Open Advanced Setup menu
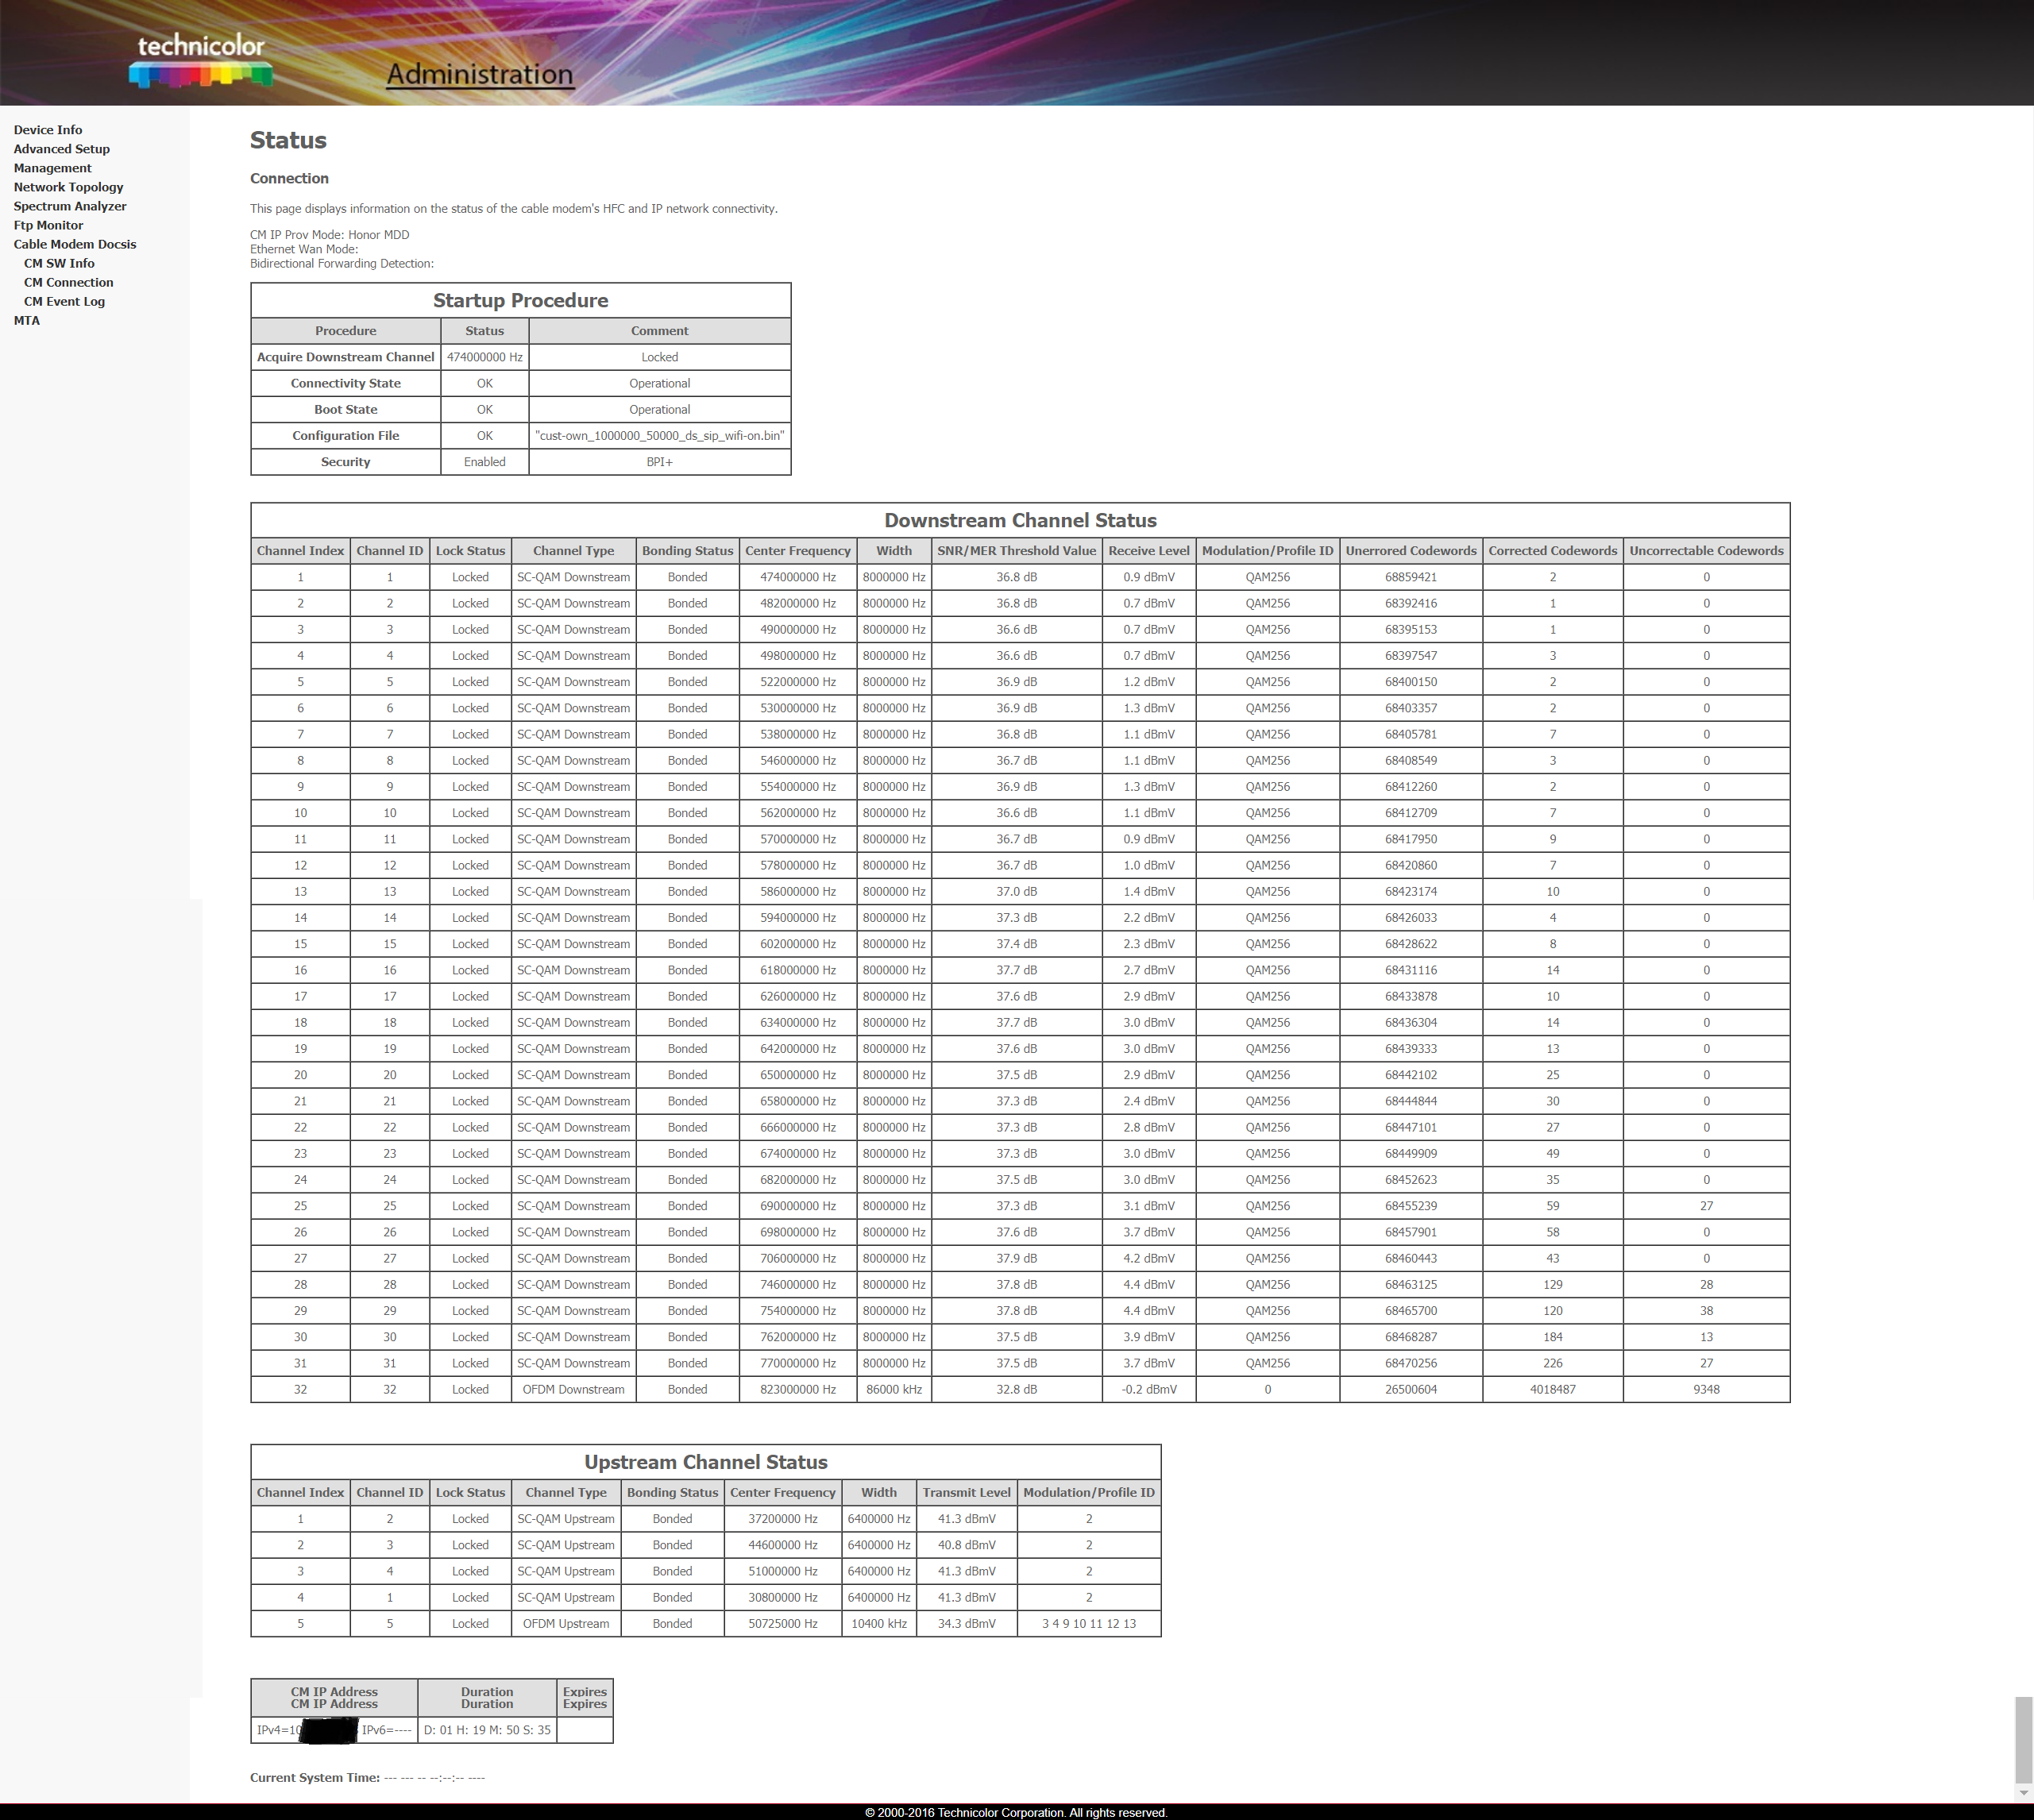2034x1820 pixels. point(61,149)
